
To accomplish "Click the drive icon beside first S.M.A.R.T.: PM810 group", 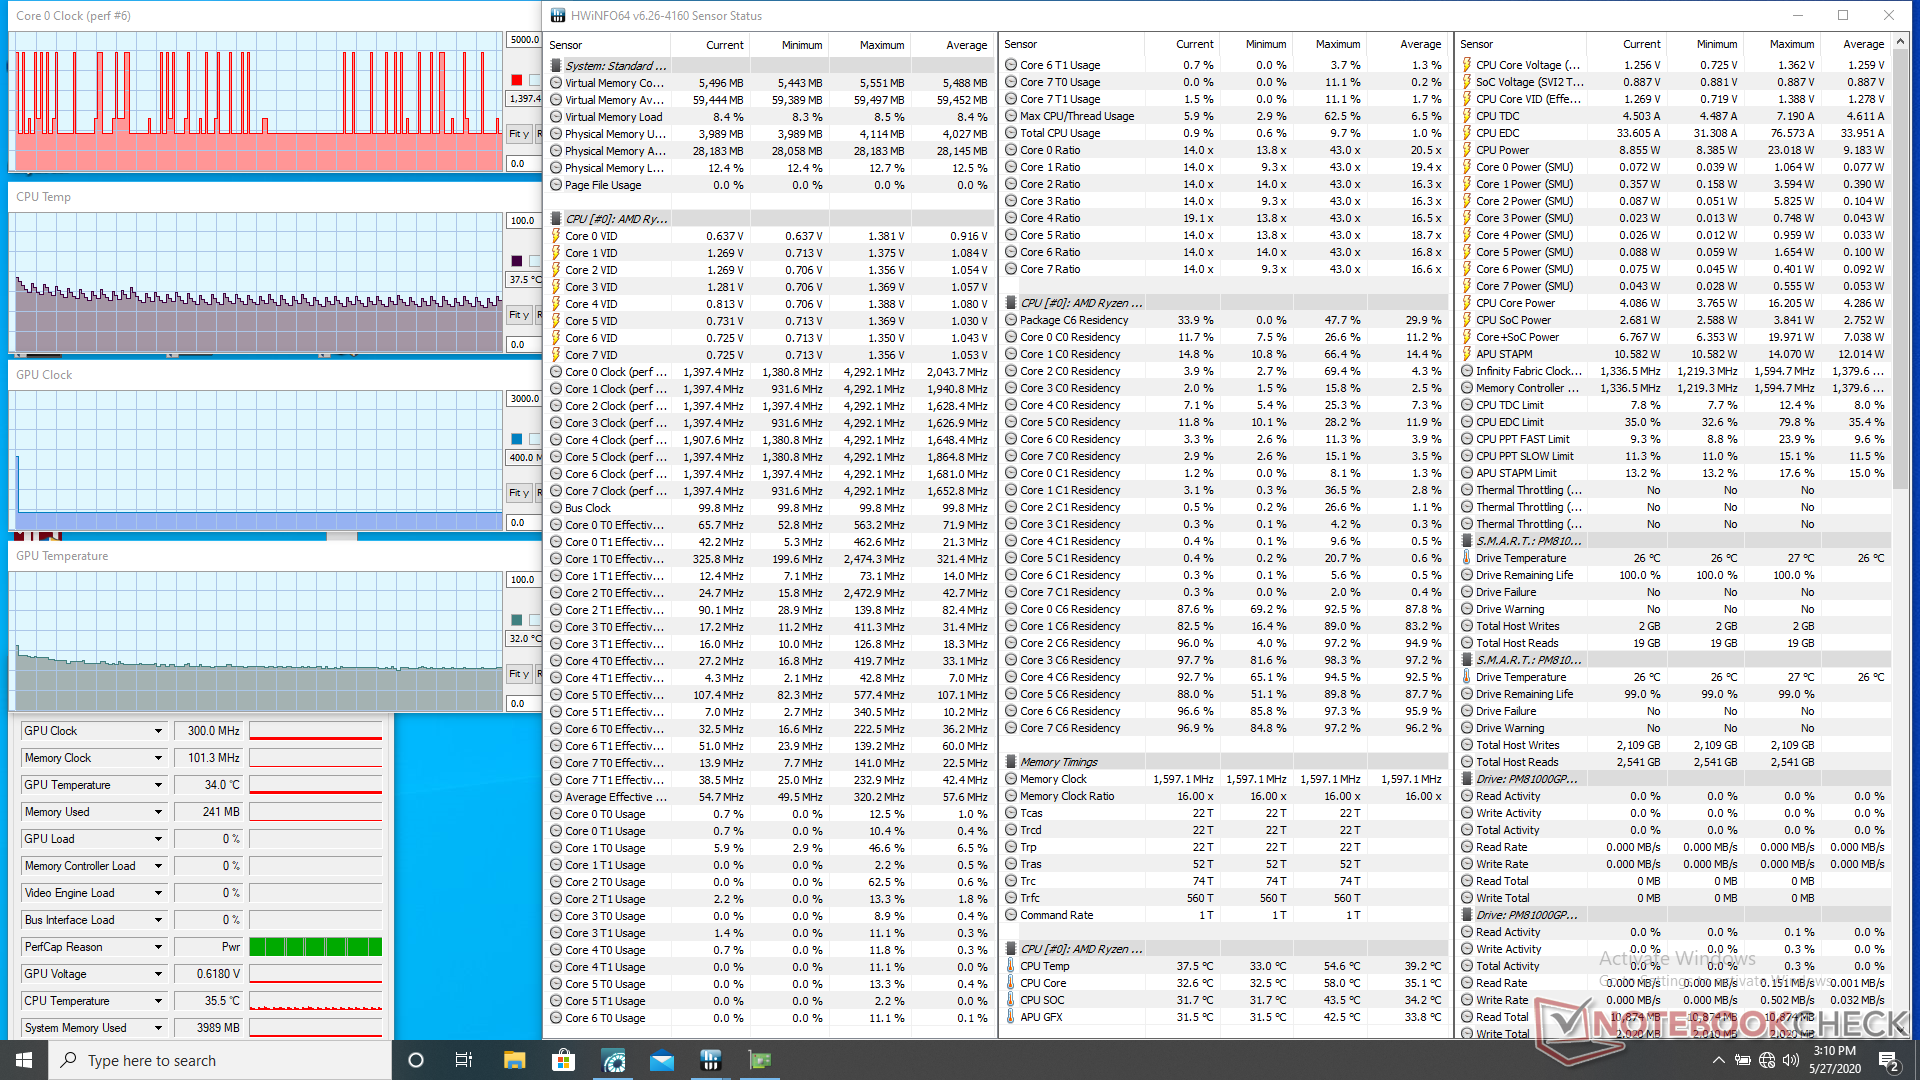I will tap(1467, 541).
